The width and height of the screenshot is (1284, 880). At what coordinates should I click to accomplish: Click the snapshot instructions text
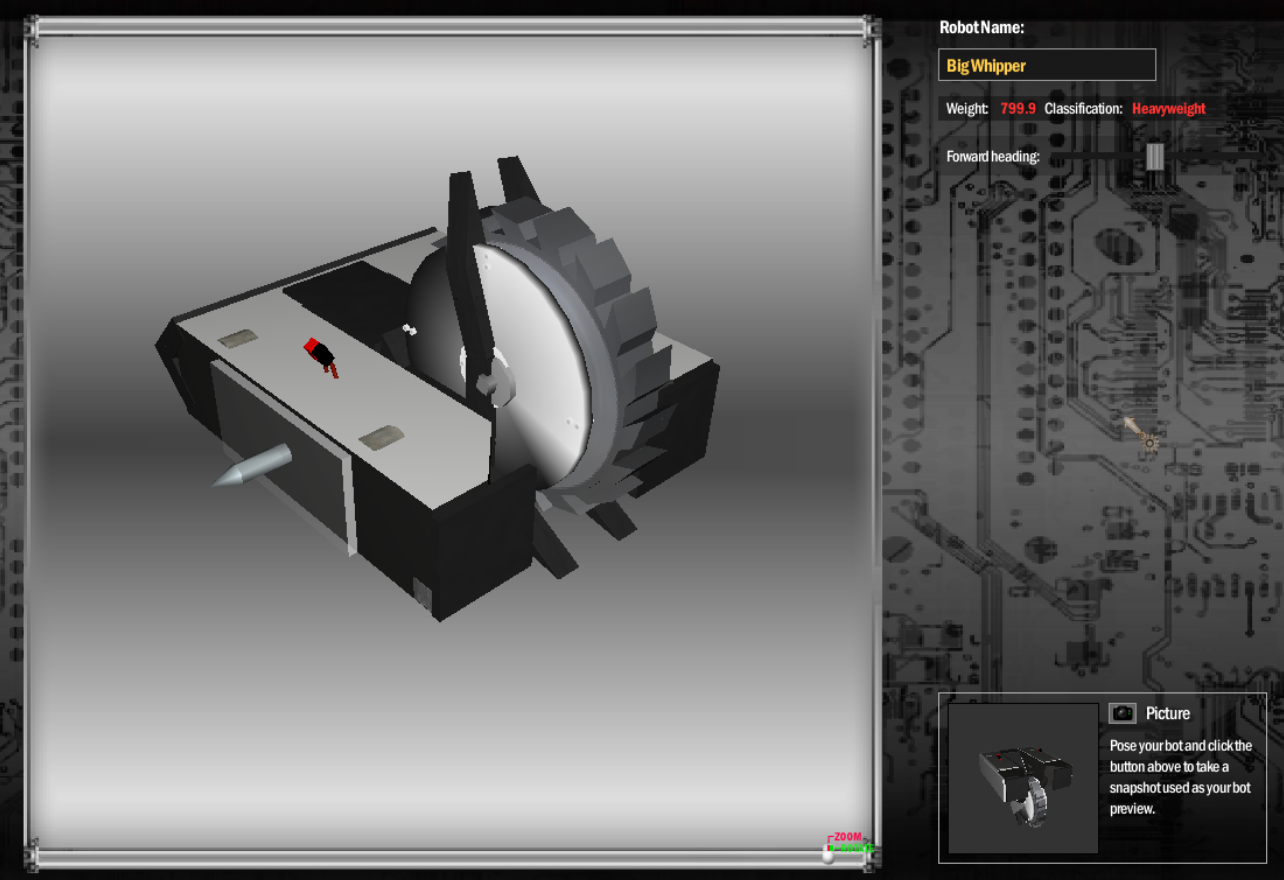[1181, 777]
